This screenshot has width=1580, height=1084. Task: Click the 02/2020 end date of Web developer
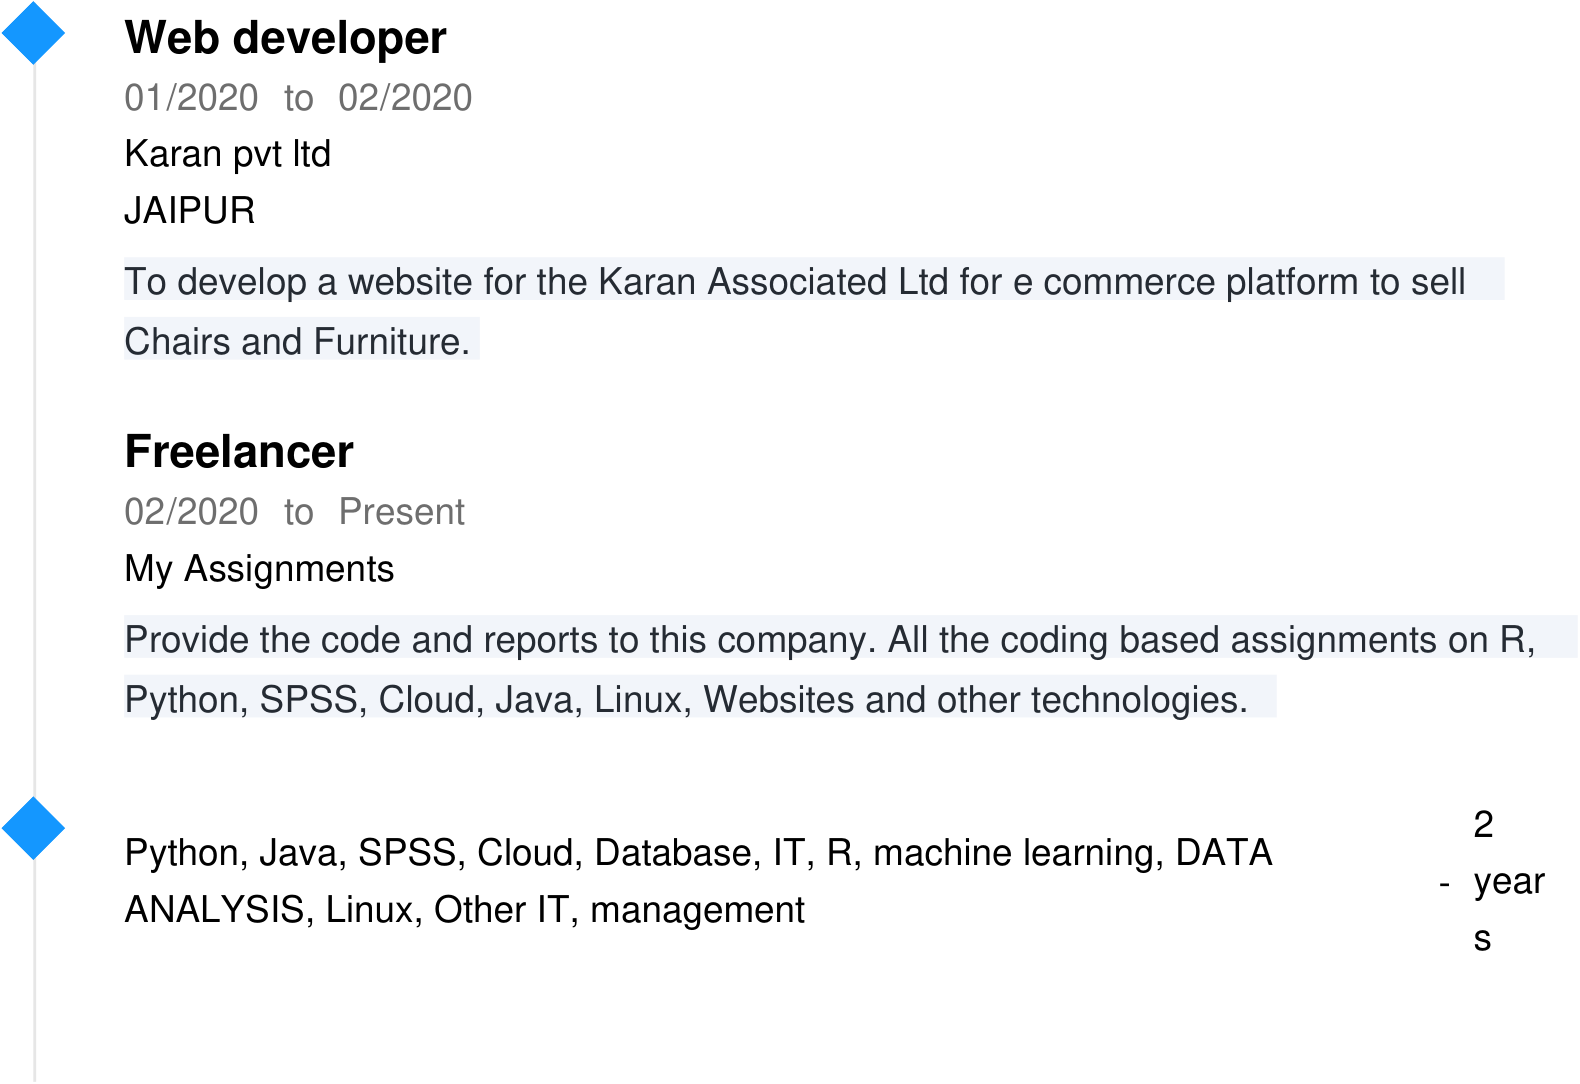405,98
